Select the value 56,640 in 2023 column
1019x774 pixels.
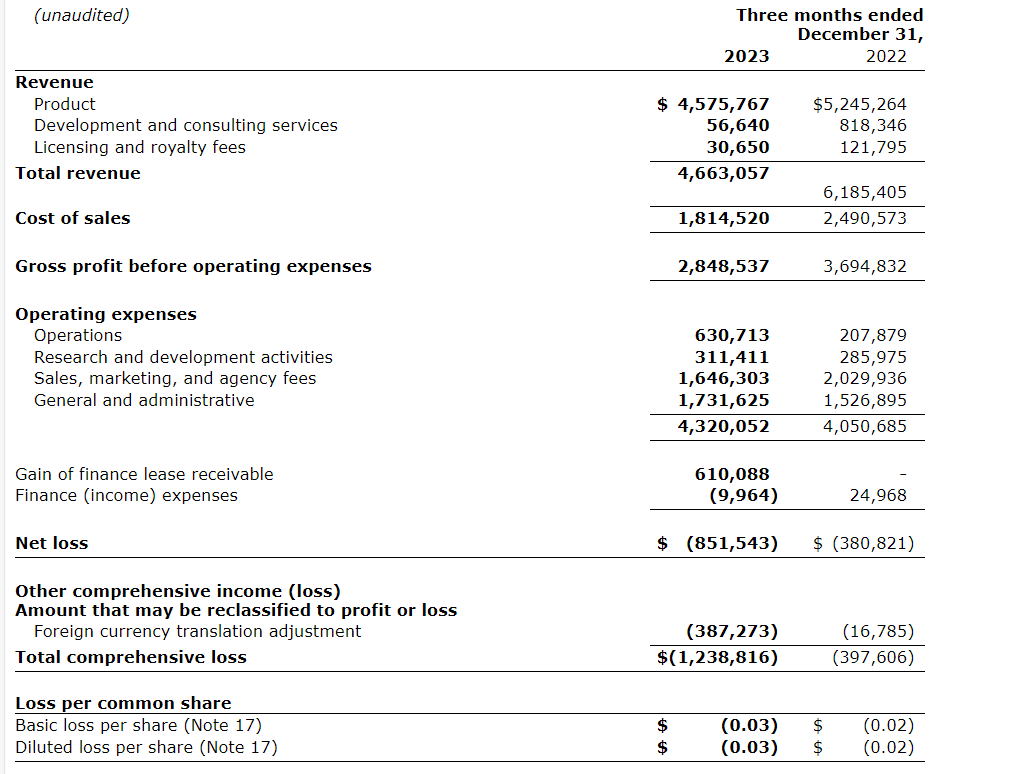coord(738,125)
